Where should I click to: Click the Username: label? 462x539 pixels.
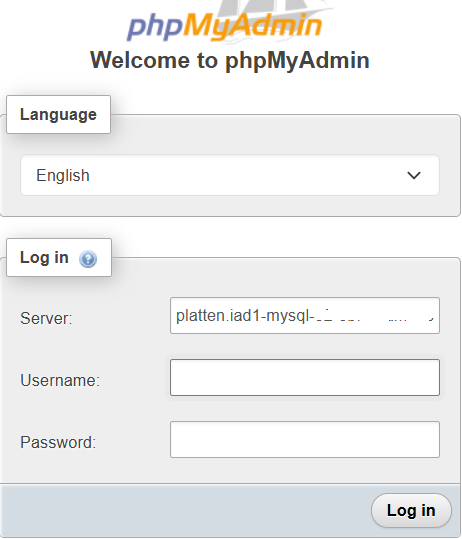(x=60, y=380)
